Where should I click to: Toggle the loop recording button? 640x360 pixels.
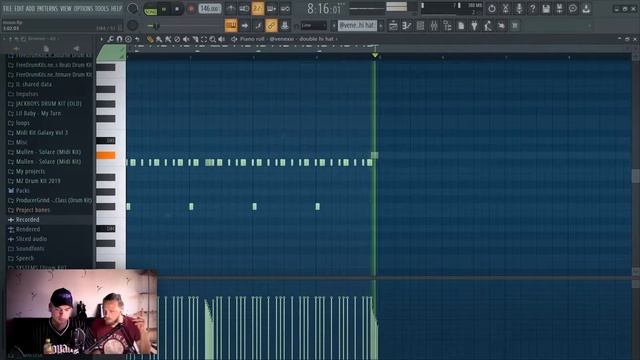pyautogui.click(x=285, y=9)
